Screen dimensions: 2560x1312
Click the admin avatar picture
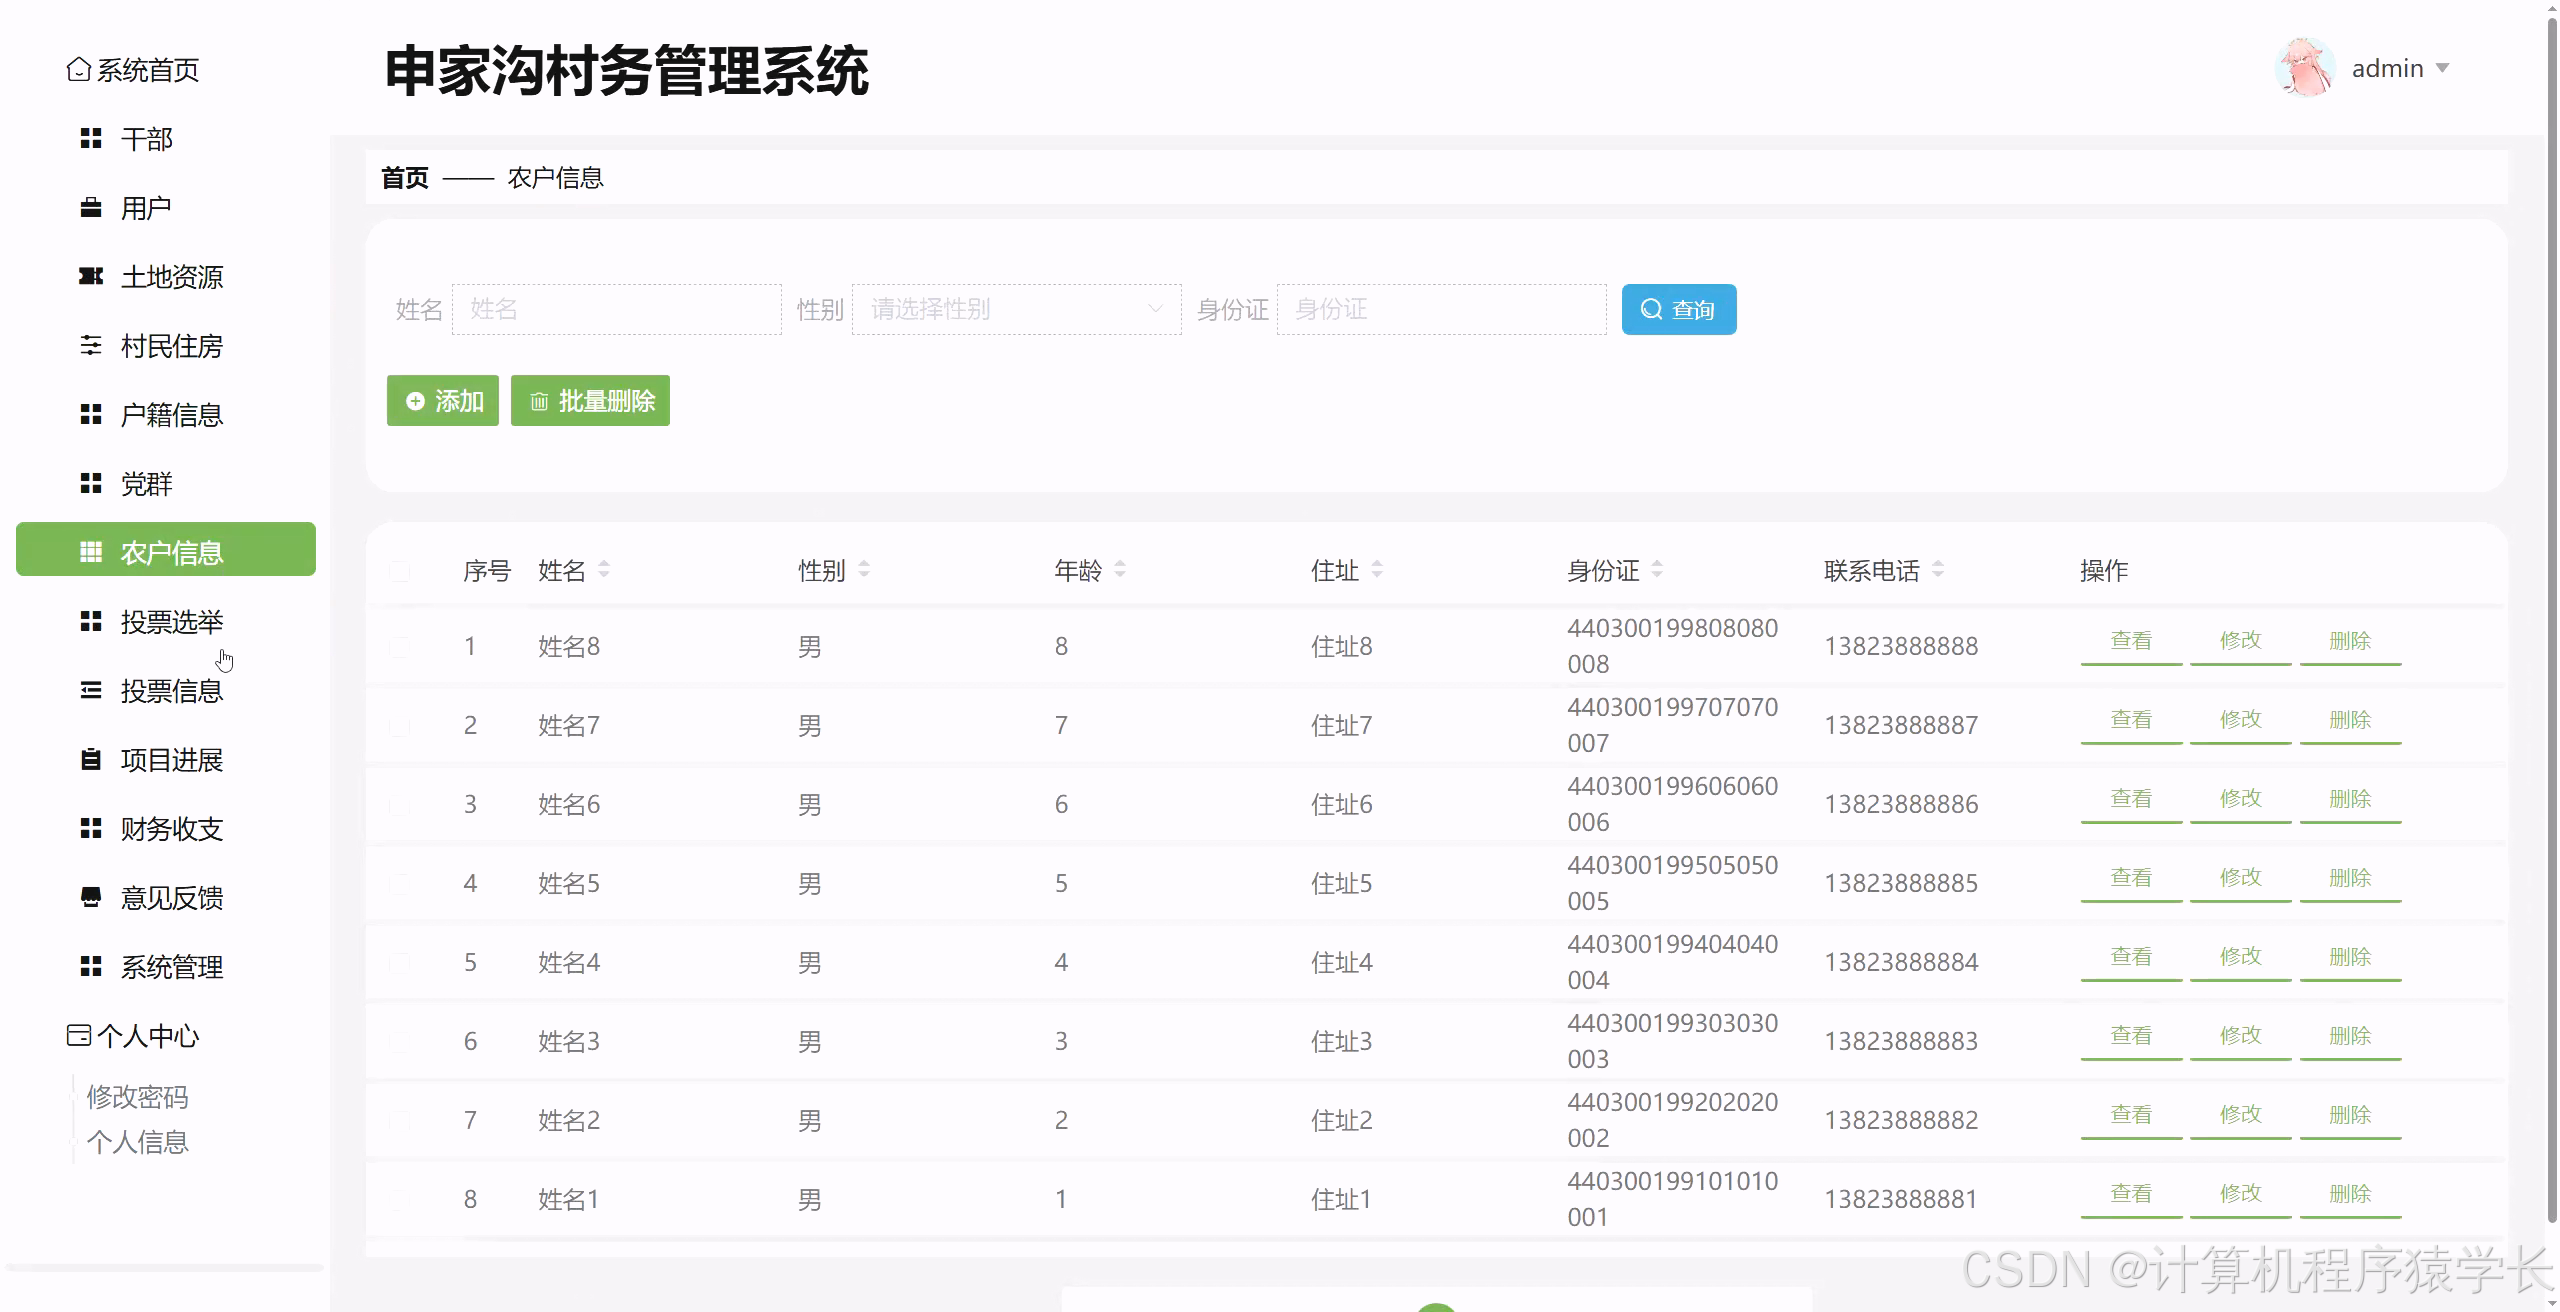[x=2304, y=68]
